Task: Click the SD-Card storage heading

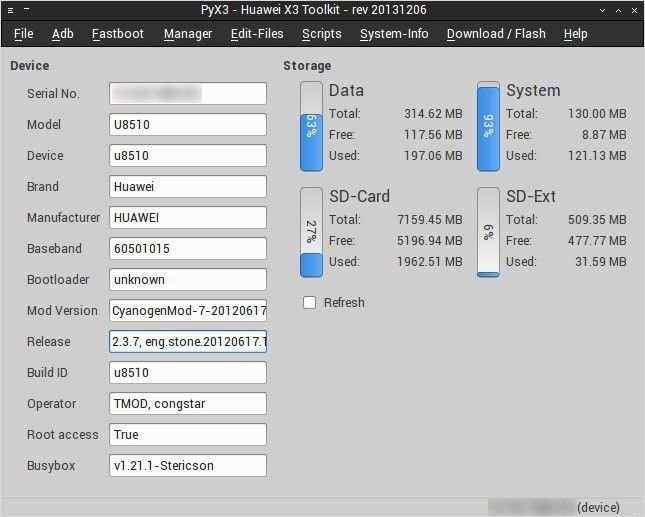Action: 360,197
